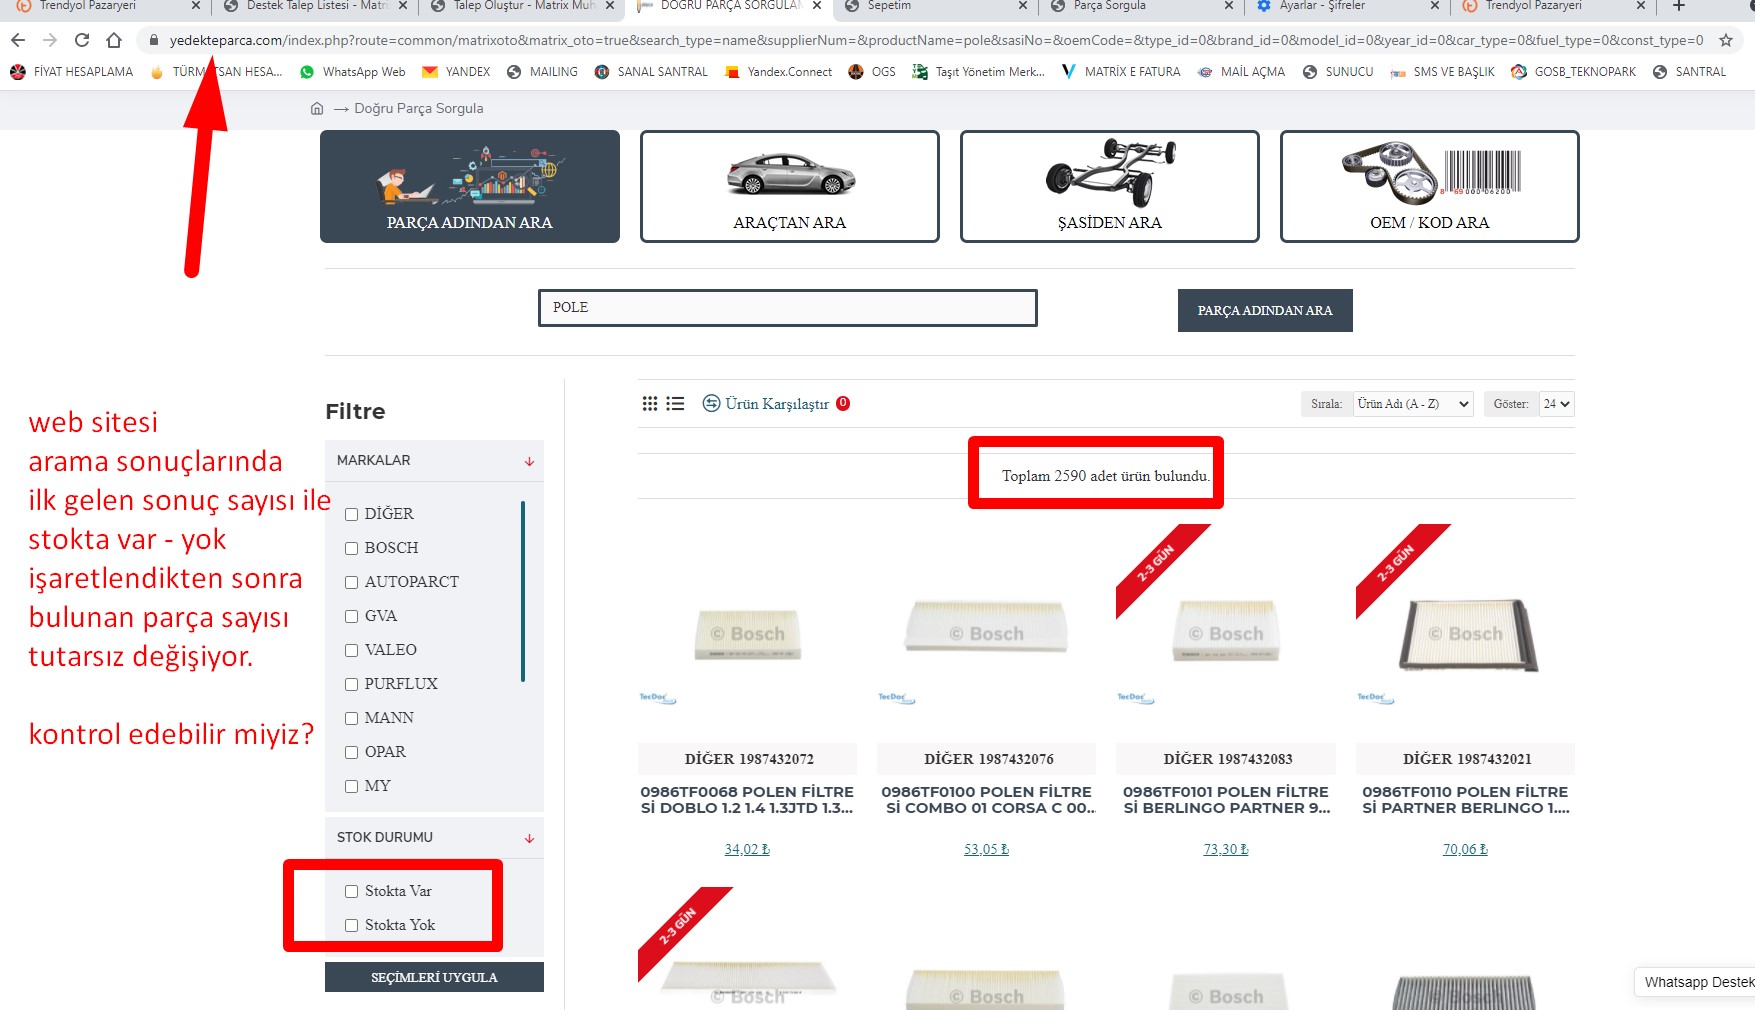Check the BOSCH brand checkbox
Viewport: 1755px width, 1010px height.
click(x=351, y=549)
